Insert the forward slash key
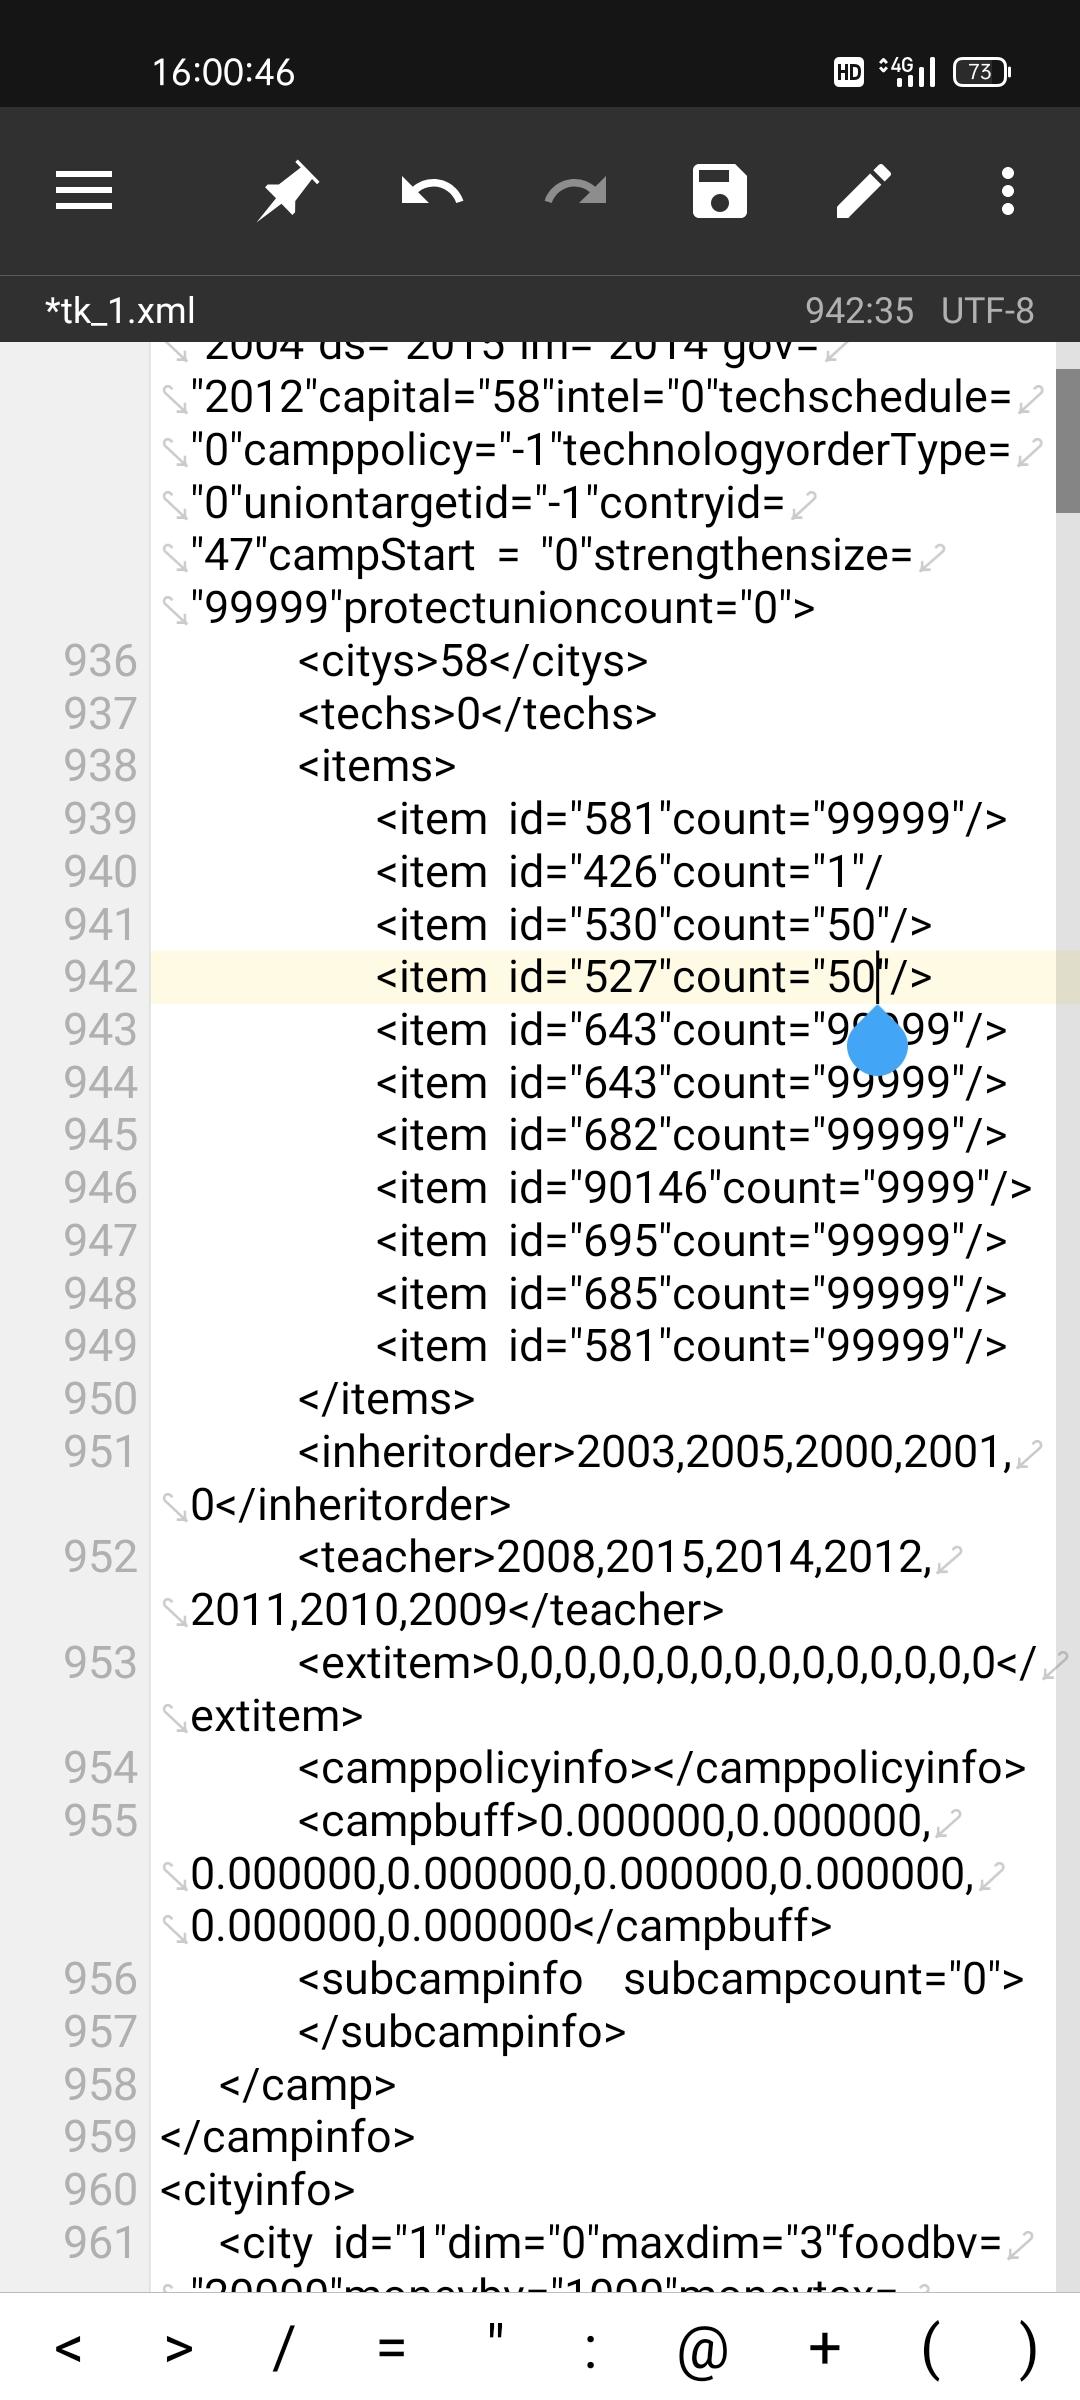 point(284,2347)
